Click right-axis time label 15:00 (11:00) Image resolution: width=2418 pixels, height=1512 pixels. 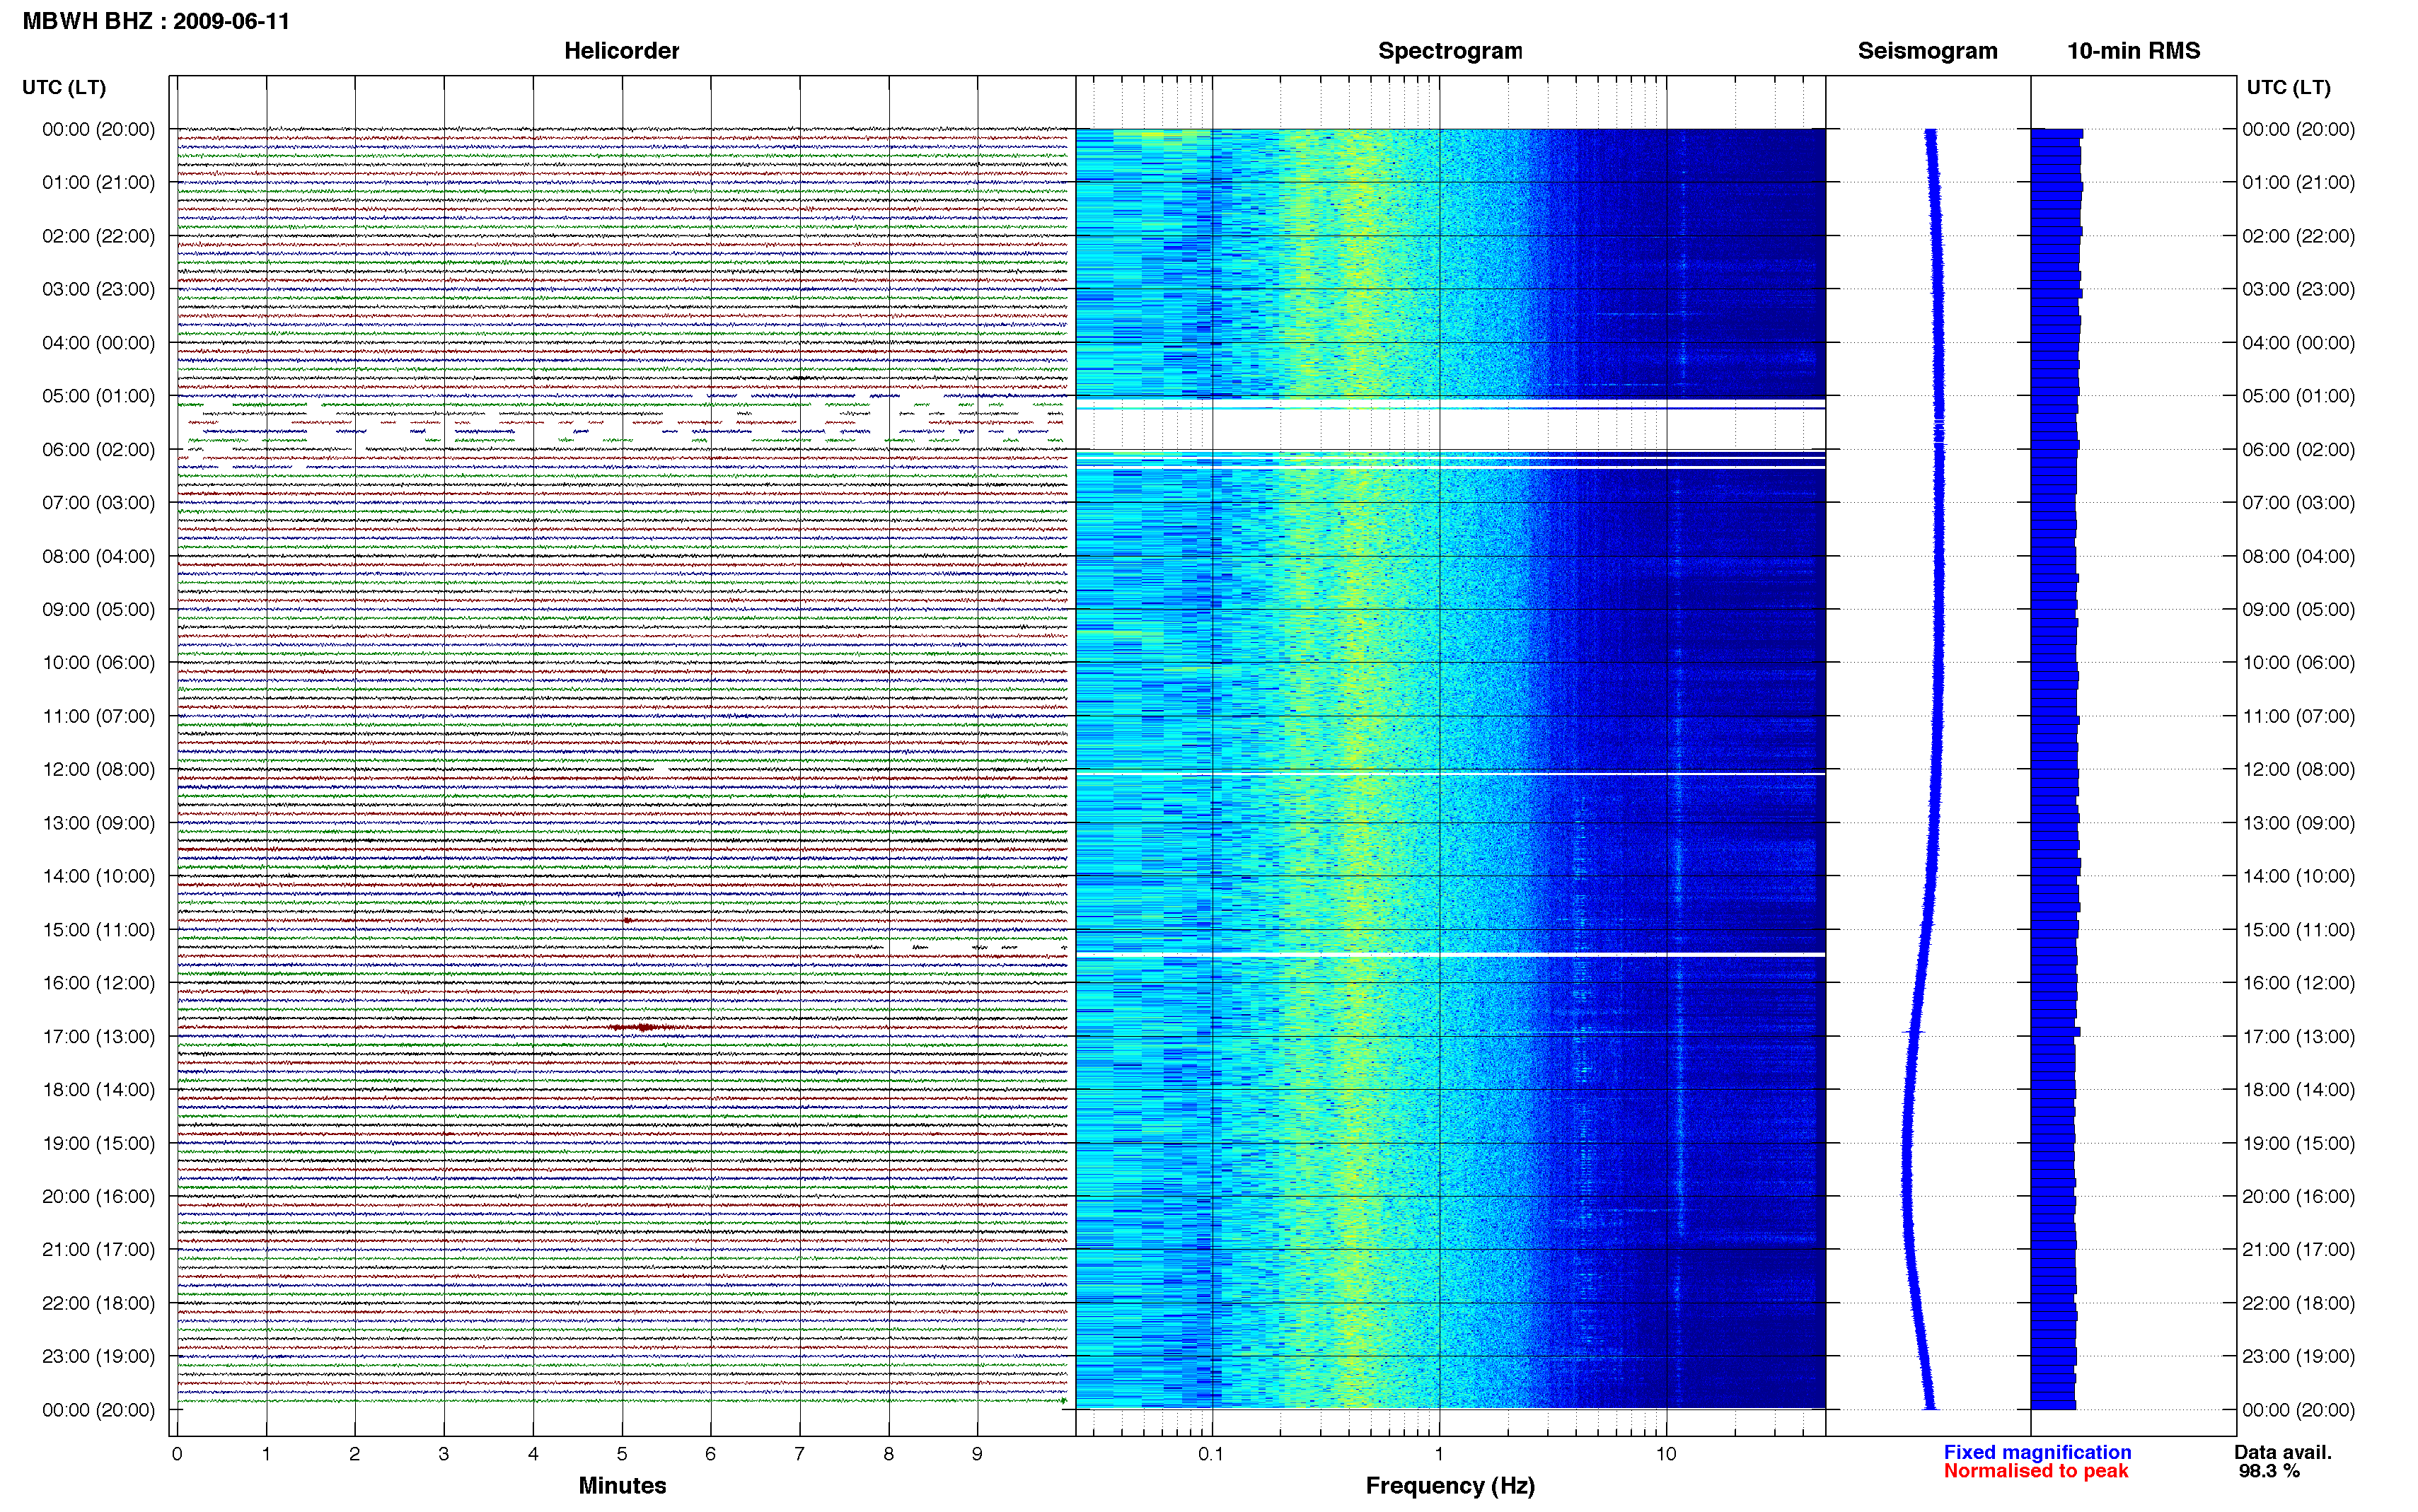pyautogui.click(x=2298, y=930)
